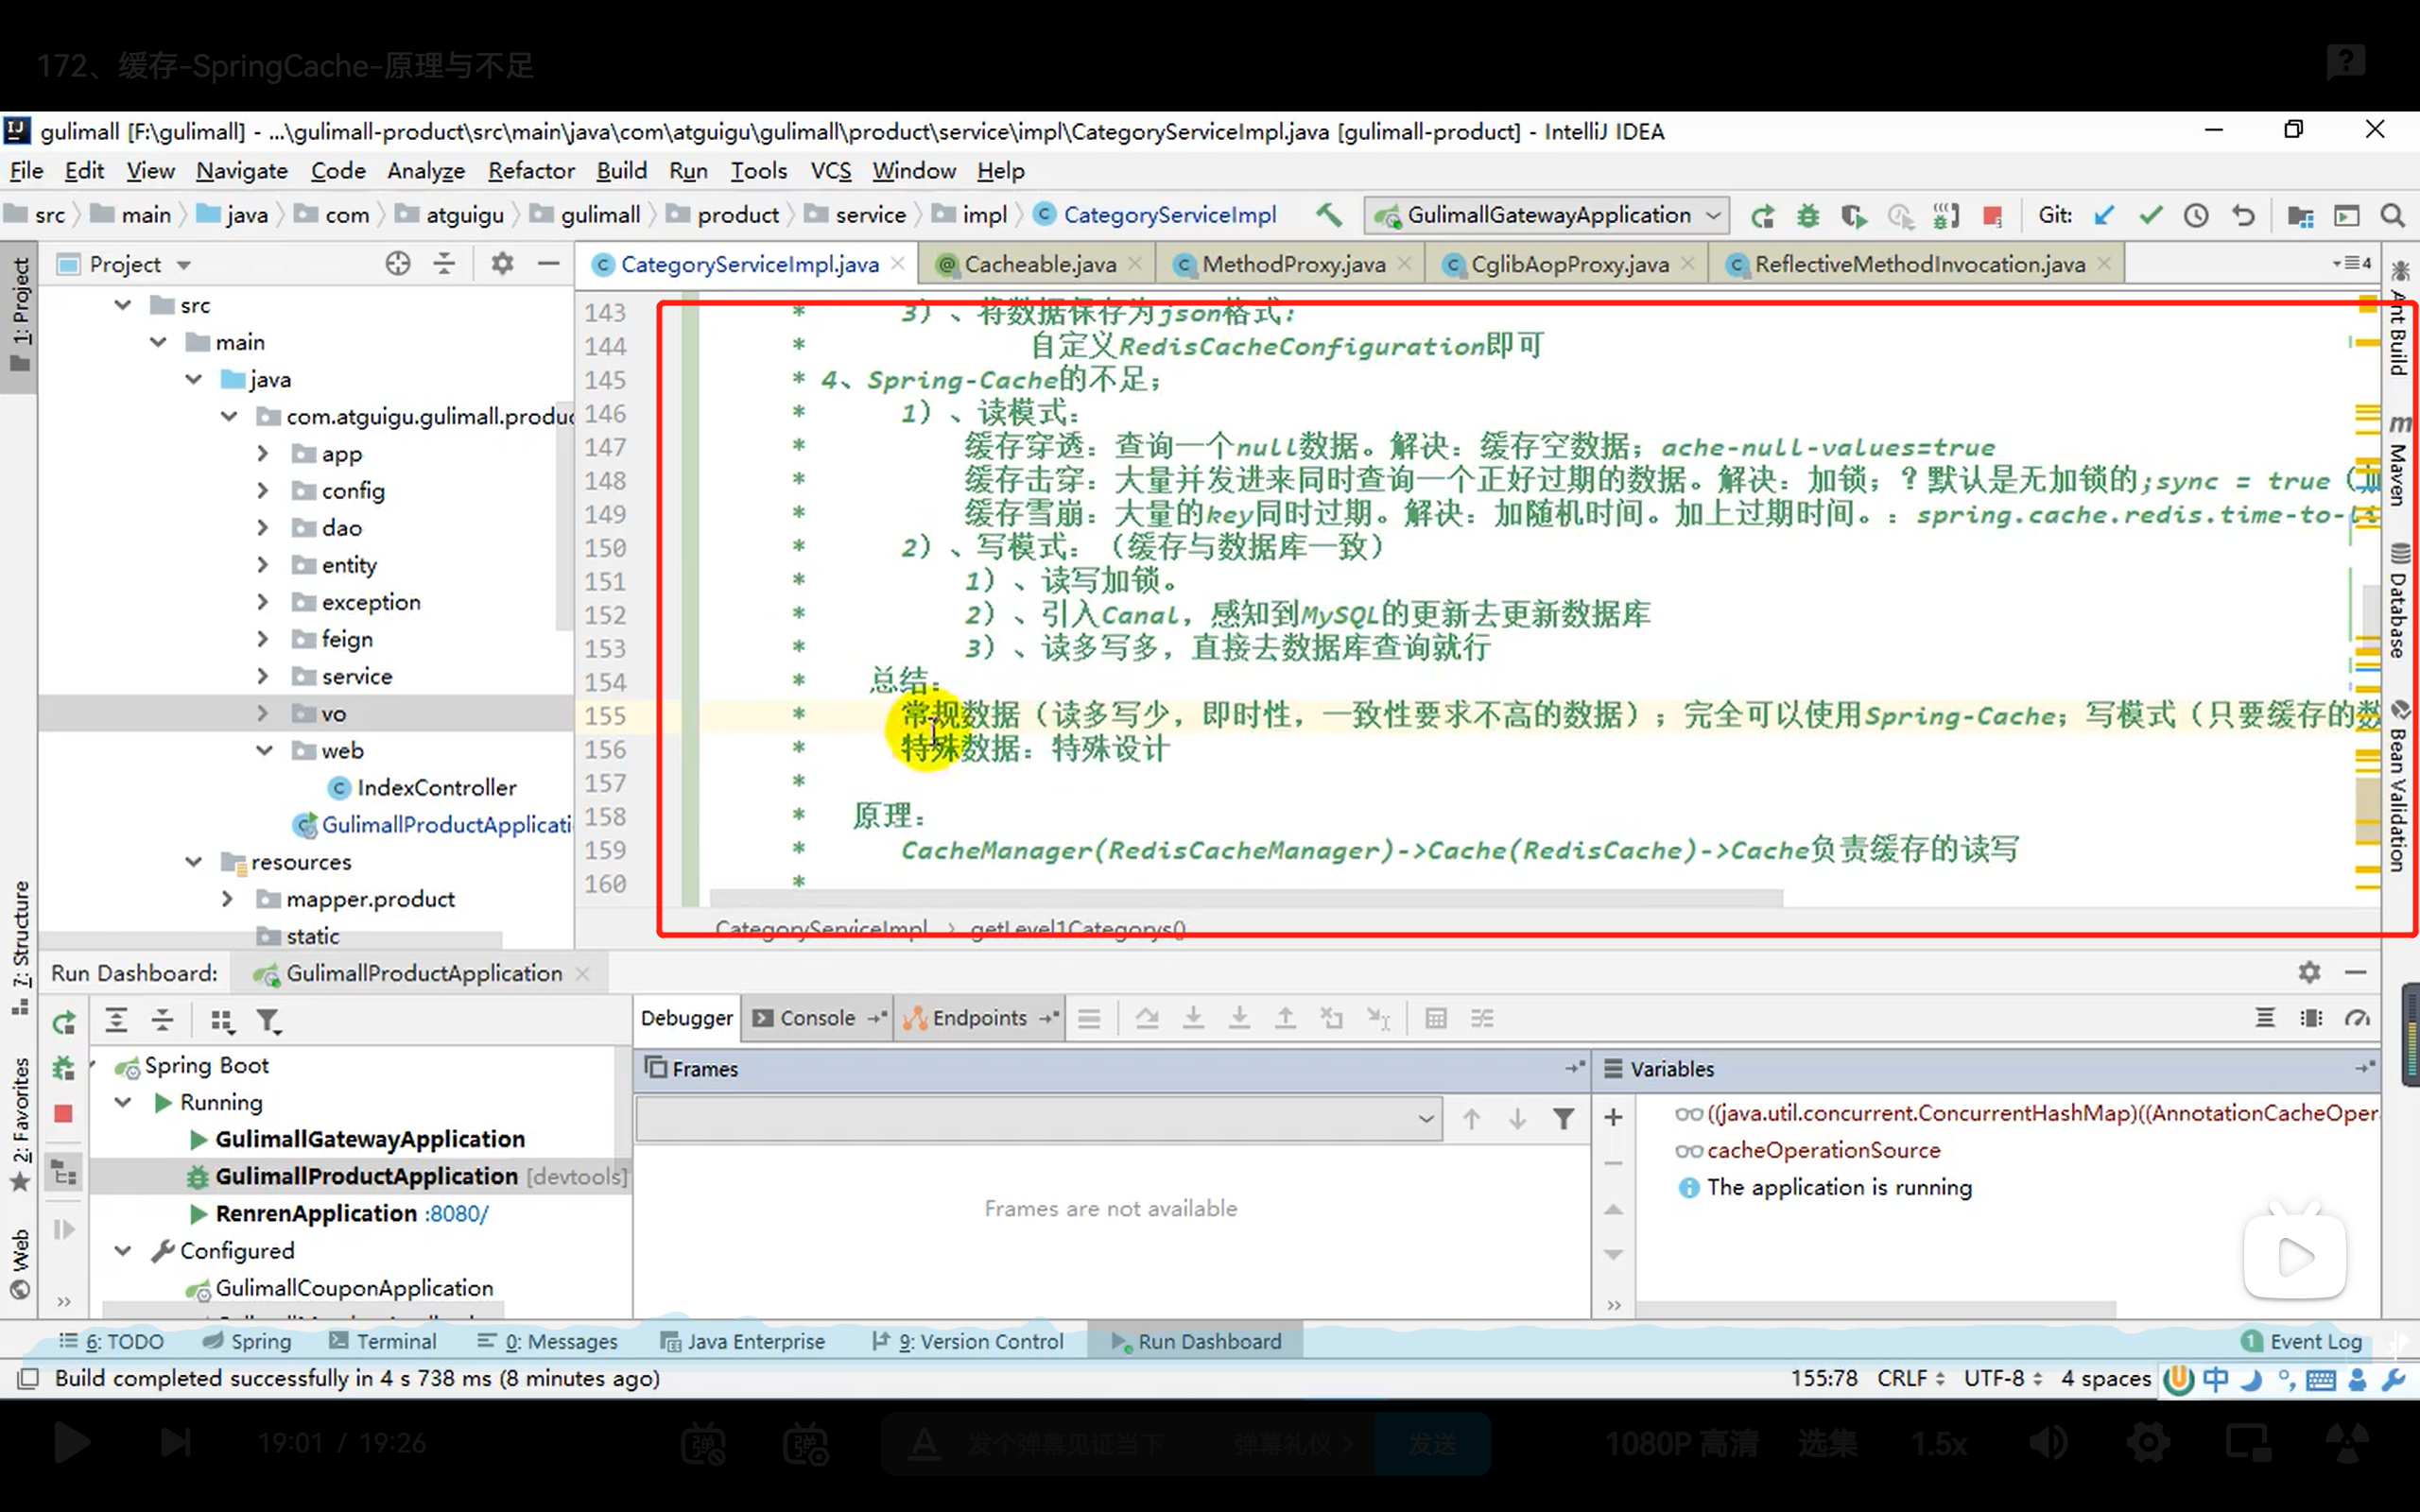This screenshot has width=2420, height=1512.
Task: Open the Terminal tool window button
Action: (383, 1341)
